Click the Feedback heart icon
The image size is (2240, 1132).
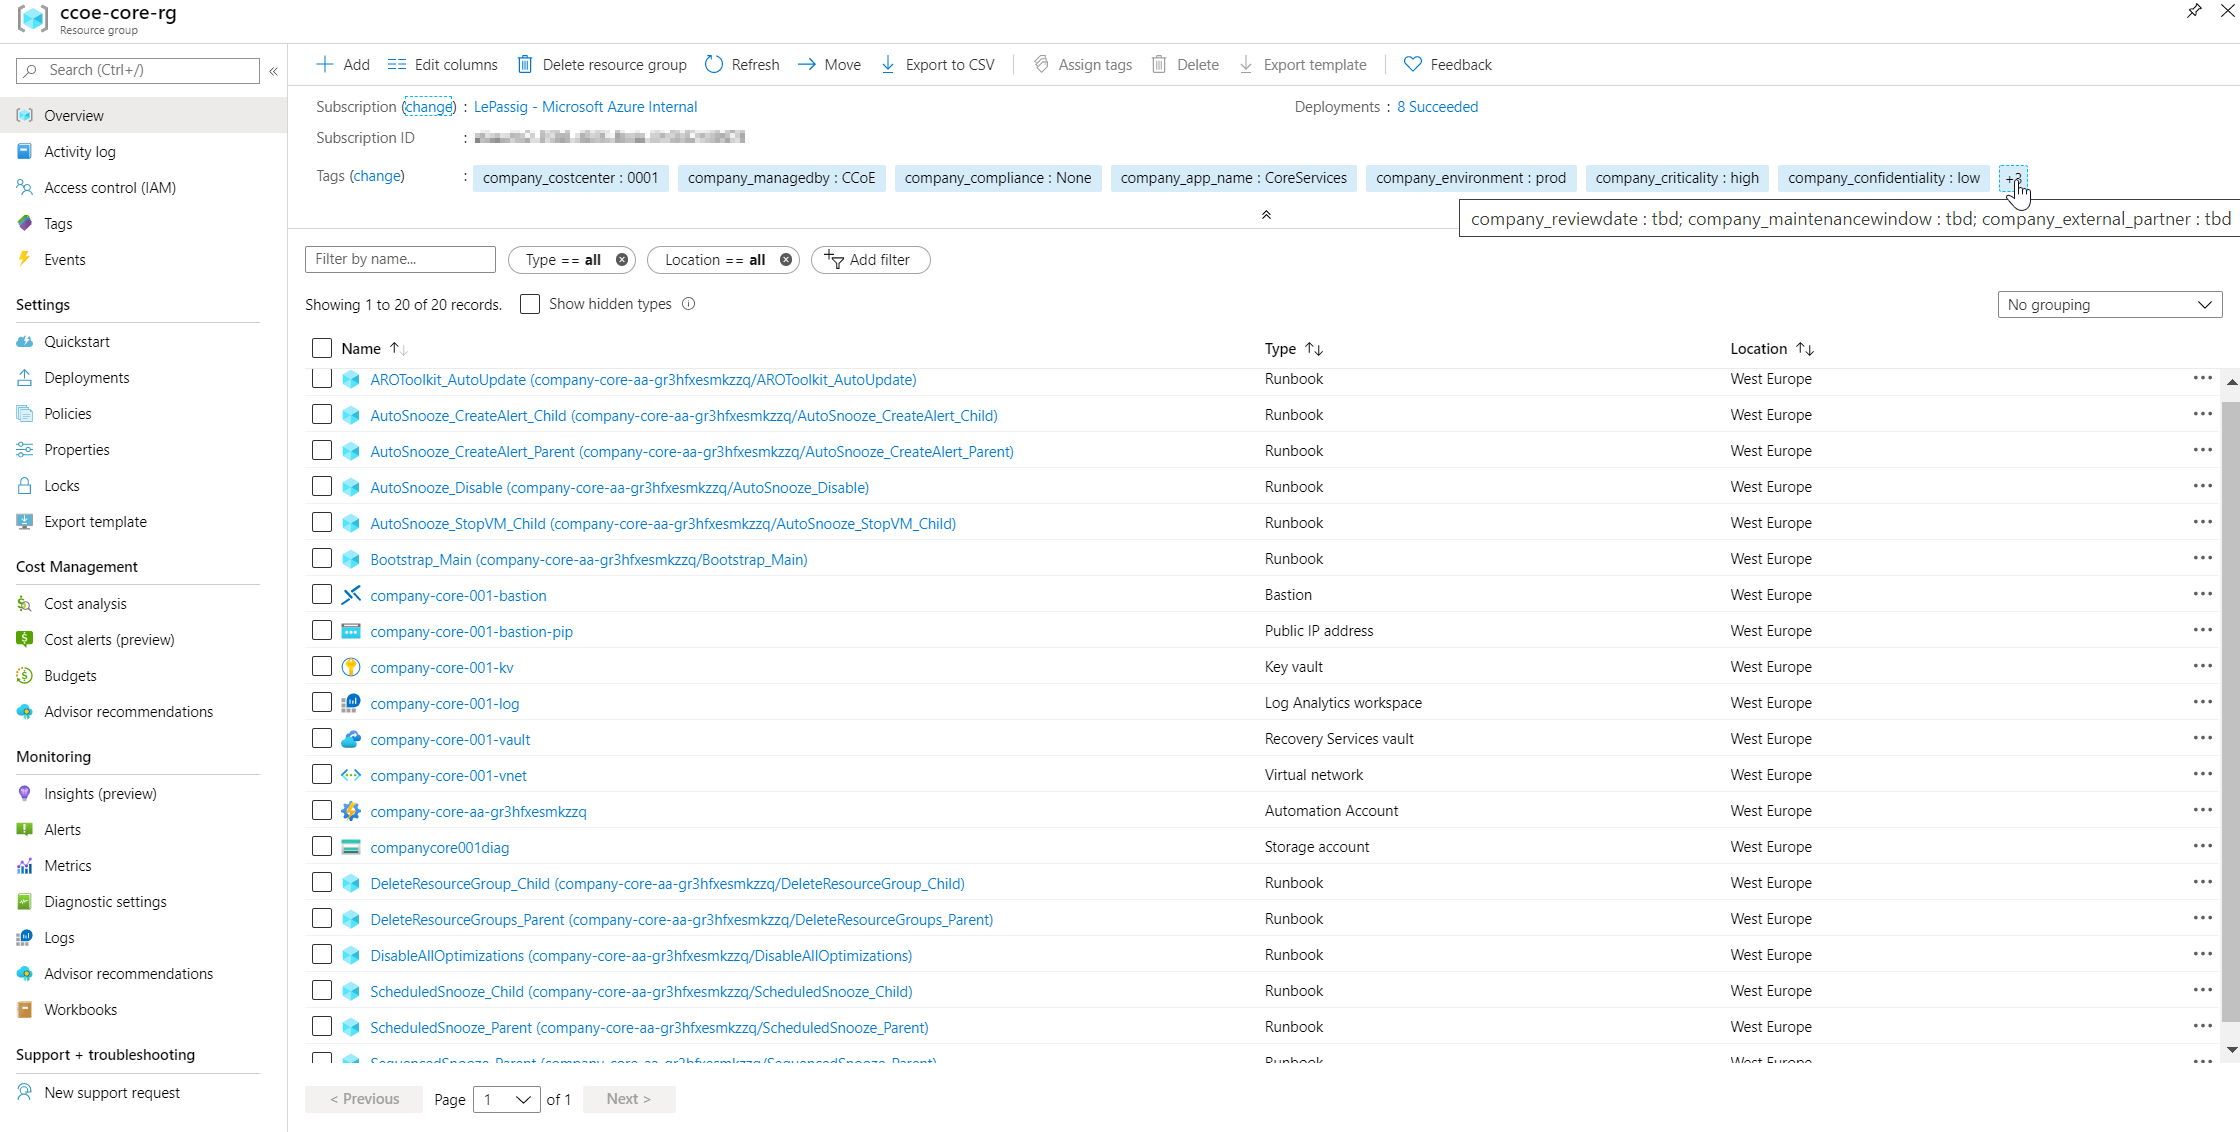coord(1412,65)
